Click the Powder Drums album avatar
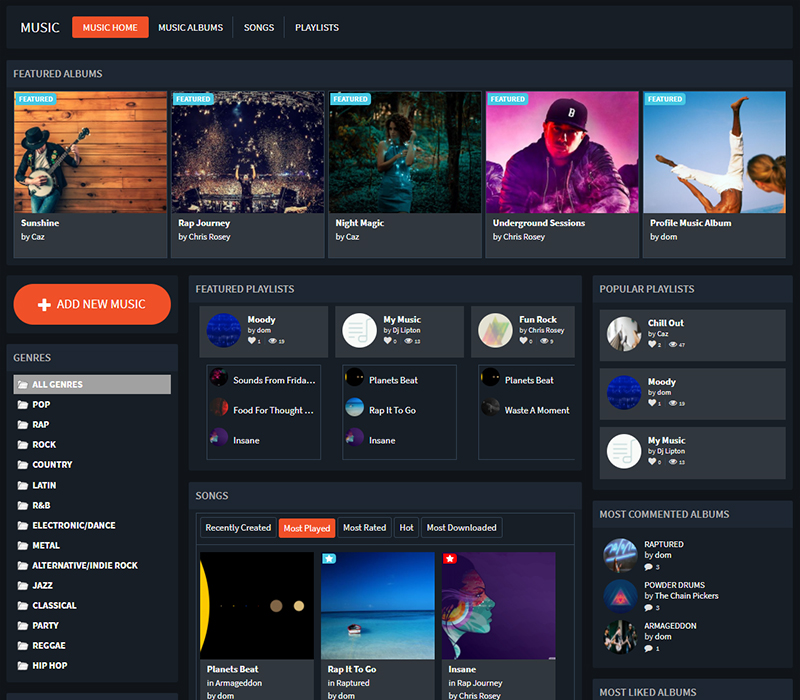Screen dimensions: 800x700 tap(620, 596)
